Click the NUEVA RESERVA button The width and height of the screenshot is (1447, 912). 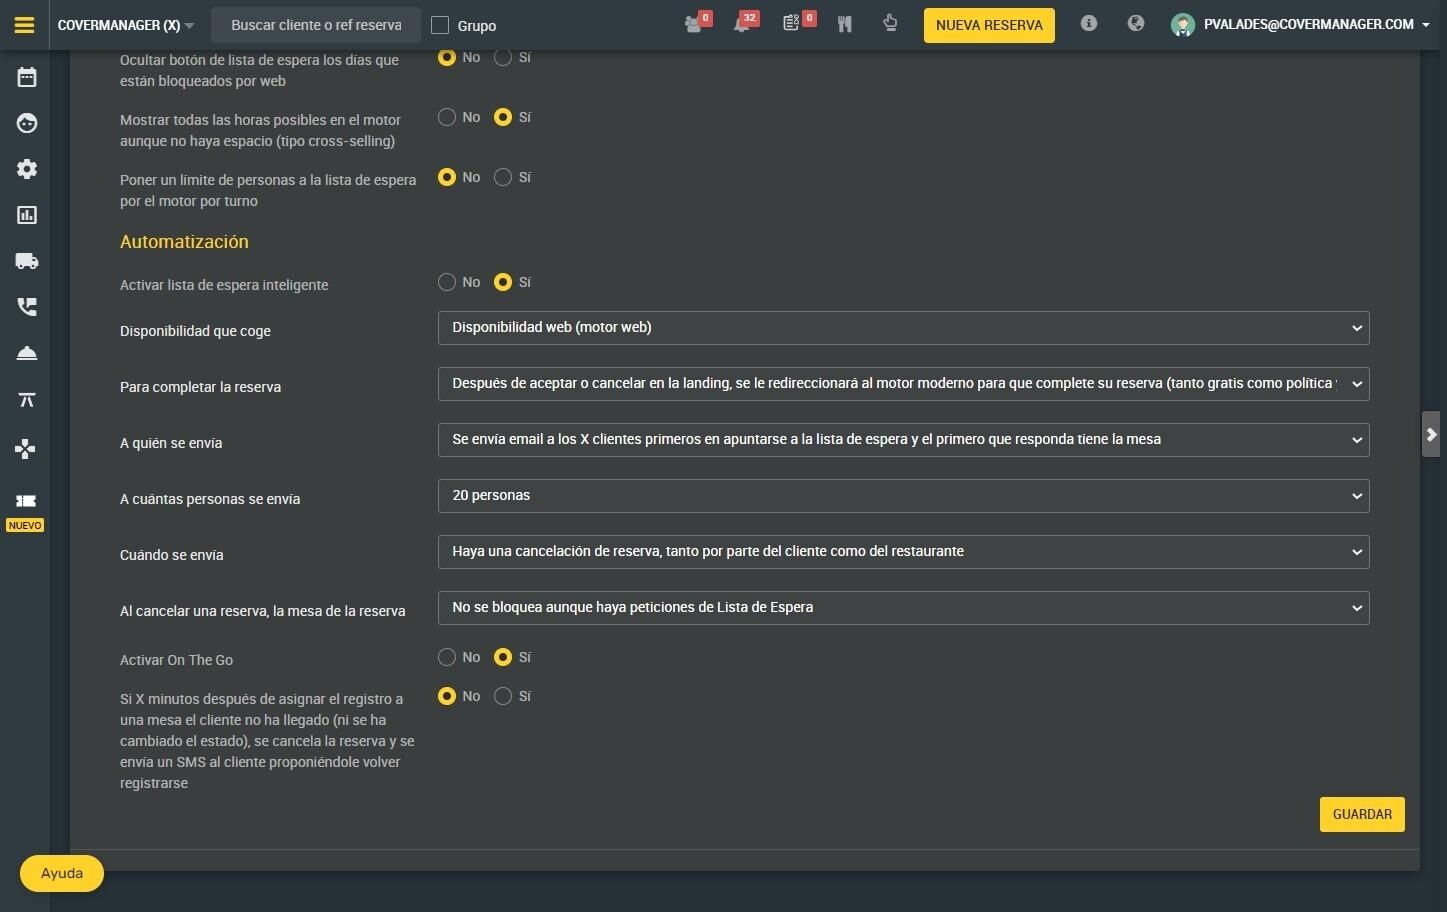989,25
